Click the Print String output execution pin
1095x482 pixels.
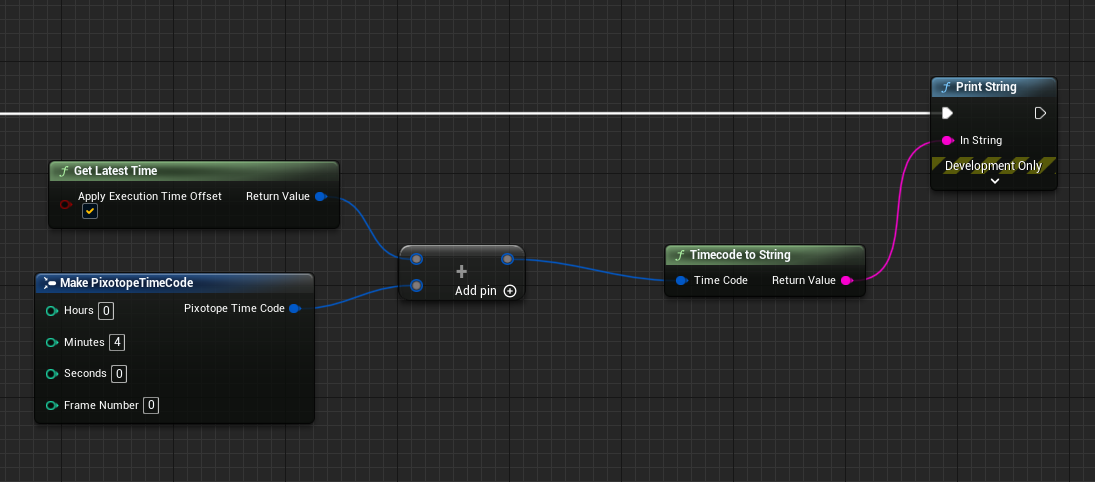pos(1040,113)
